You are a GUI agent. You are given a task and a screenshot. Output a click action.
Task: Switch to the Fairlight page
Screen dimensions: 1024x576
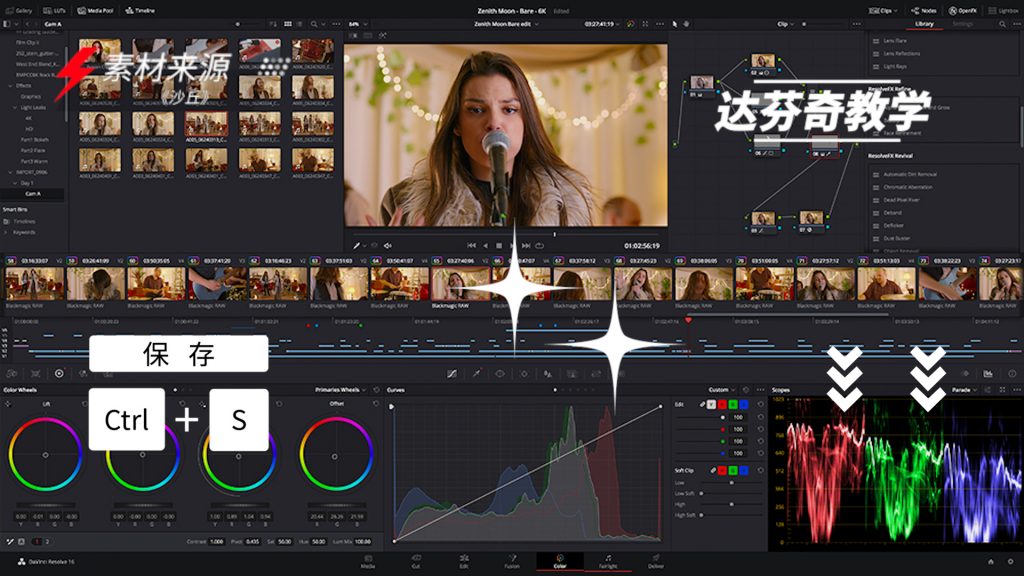point(608,561)
